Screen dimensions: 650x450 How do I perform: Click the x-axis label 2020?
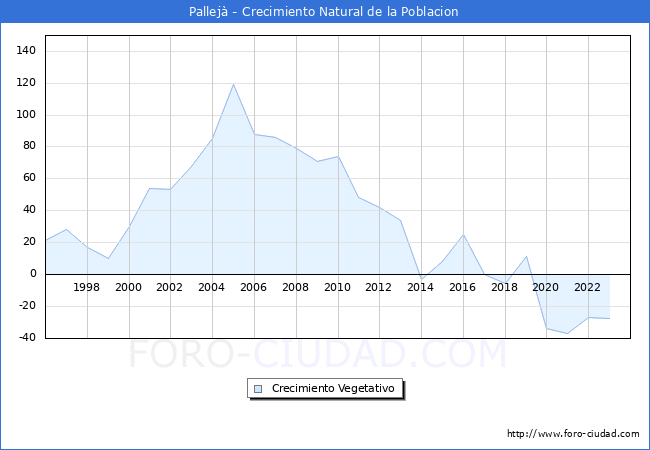(x=546, y=287)
